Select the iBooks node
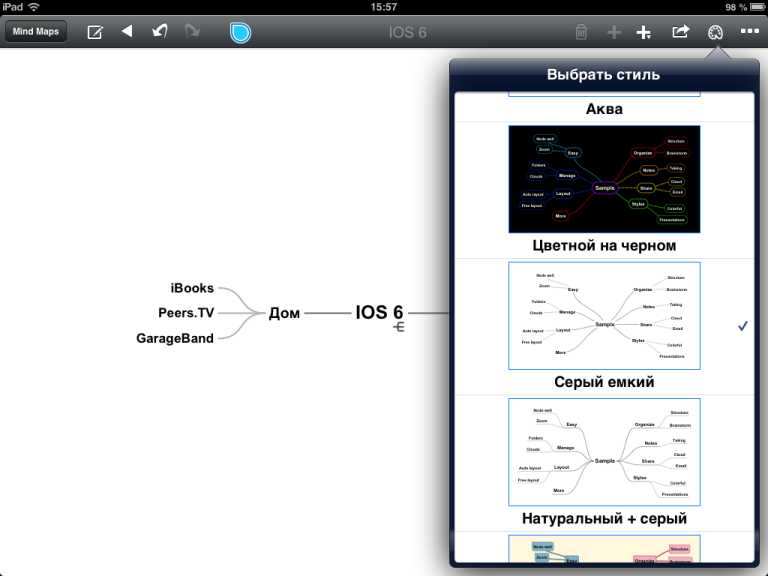 pyautogui.click(x=192, y=288)
